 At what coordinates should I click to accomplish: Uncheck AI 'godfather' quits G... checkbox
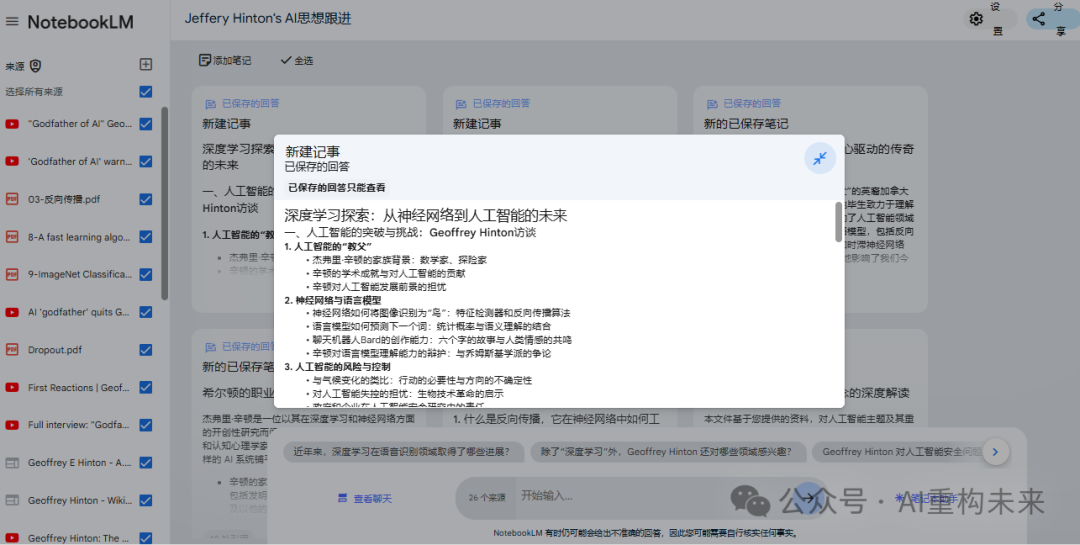pyautogui.click(x=145, y=312)
